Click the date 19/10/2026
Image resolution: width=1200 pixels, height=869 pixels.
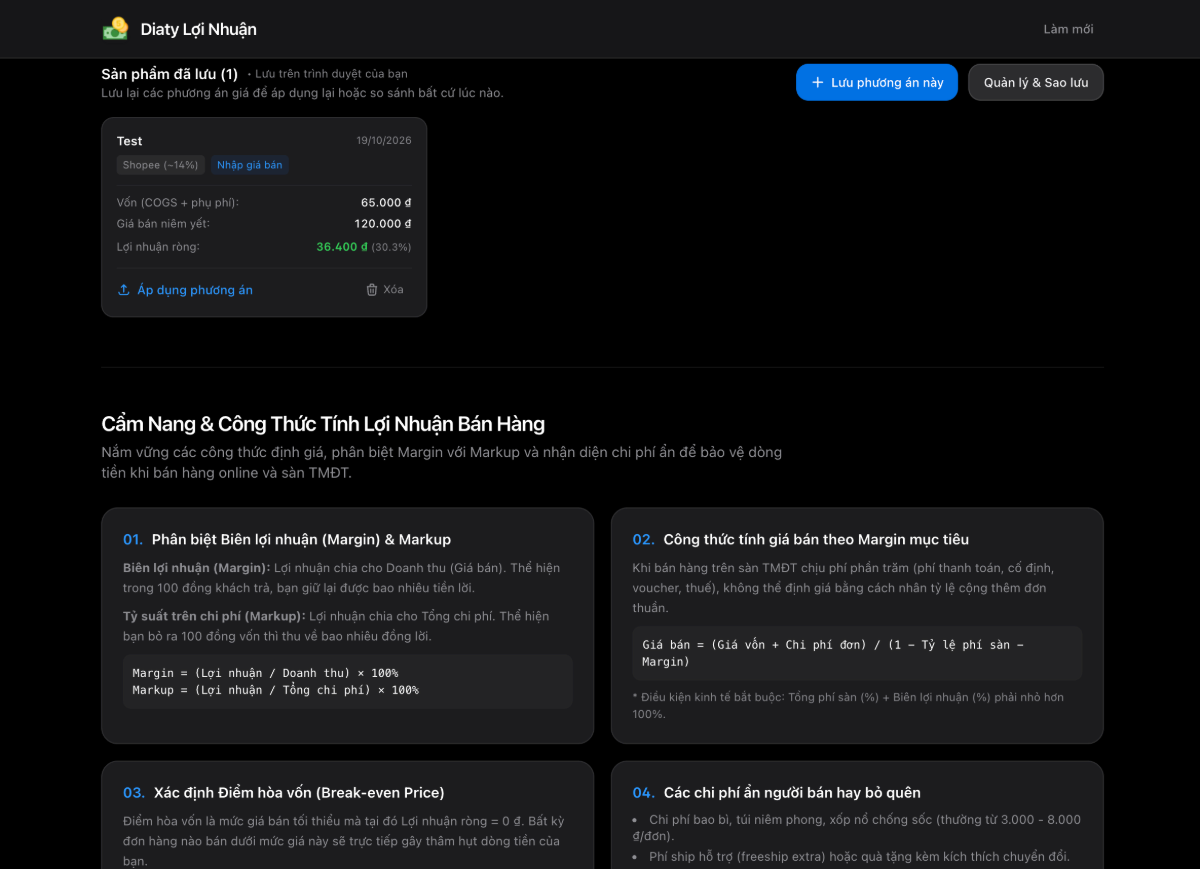coord(384,141)
